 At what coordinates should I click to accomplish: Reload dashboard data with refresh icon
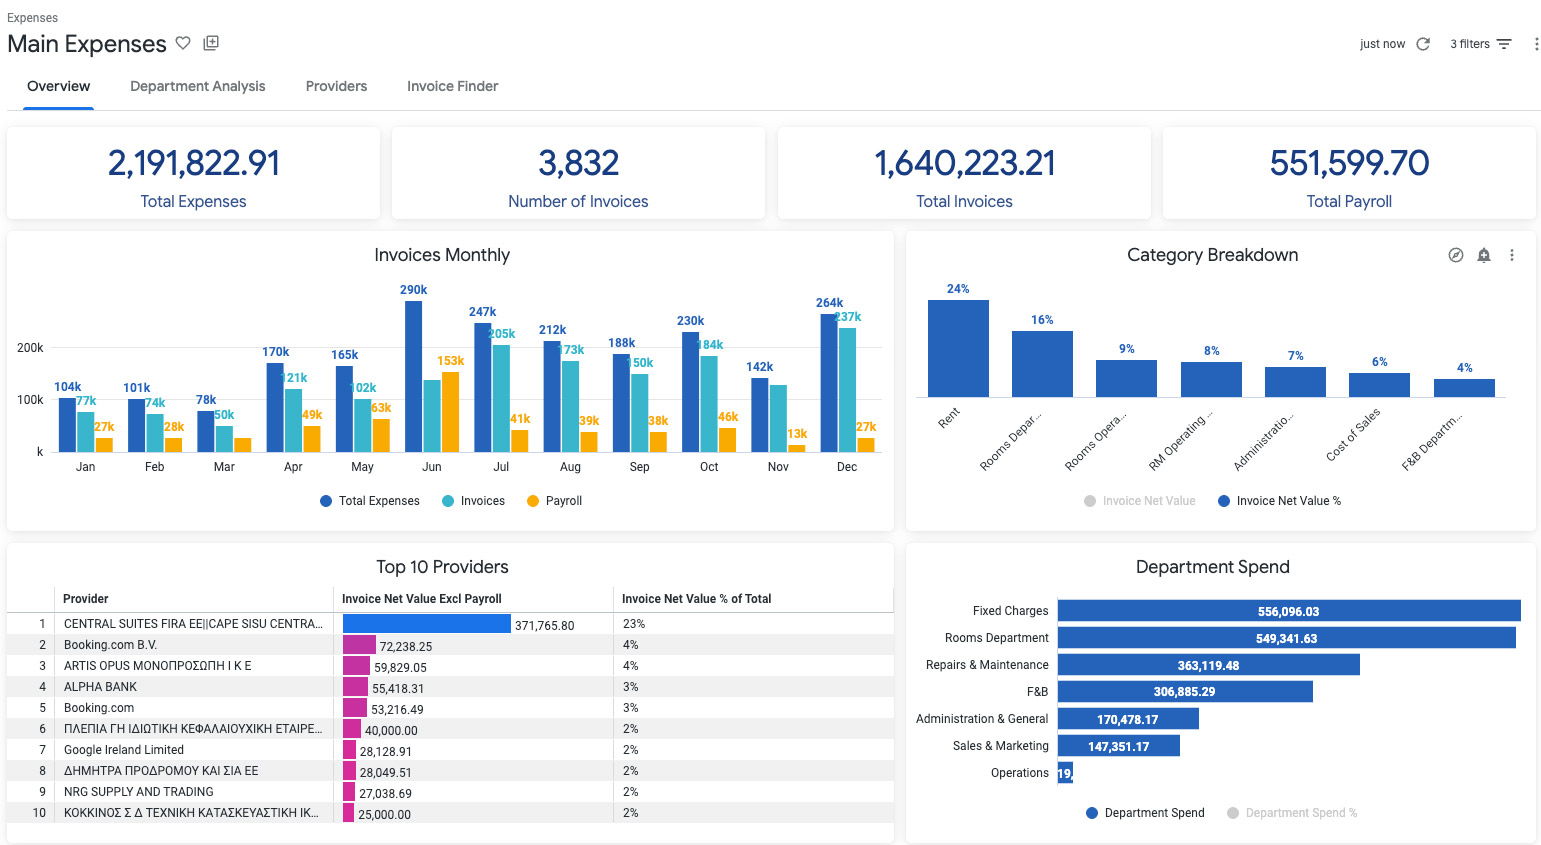(x=1423, y=44)
